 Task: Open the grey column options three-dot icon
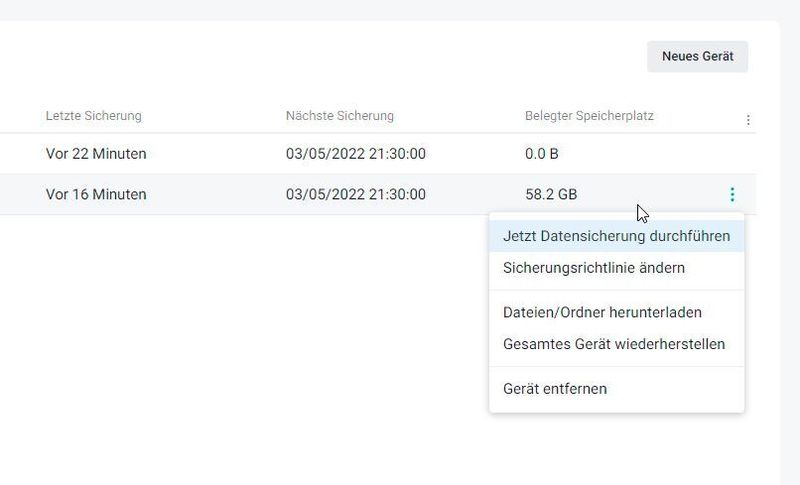pos(748,120)
